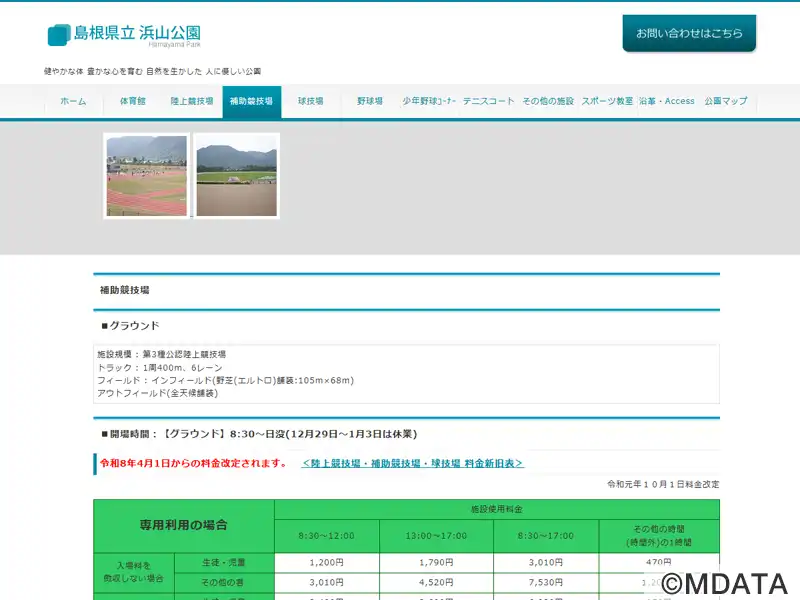Open the その他の施設 menu item
This screenshot has height=600, width=800.
pos(548,102)
